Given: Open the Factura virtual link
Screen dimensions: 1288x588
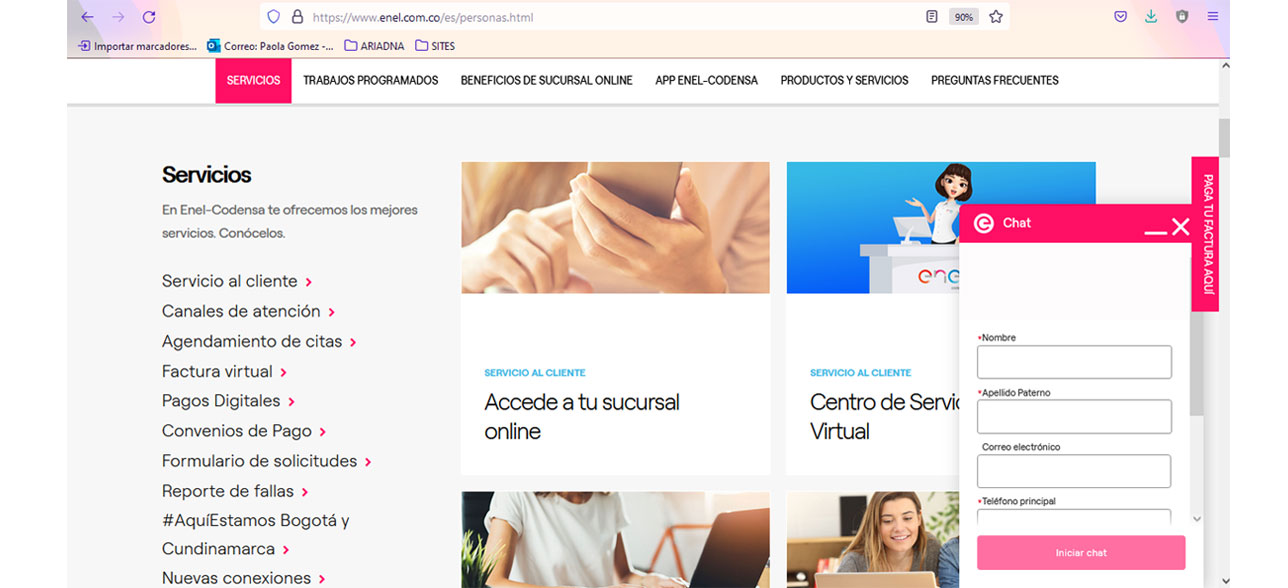Looking at the screenshot, I should tap(224, 371).
